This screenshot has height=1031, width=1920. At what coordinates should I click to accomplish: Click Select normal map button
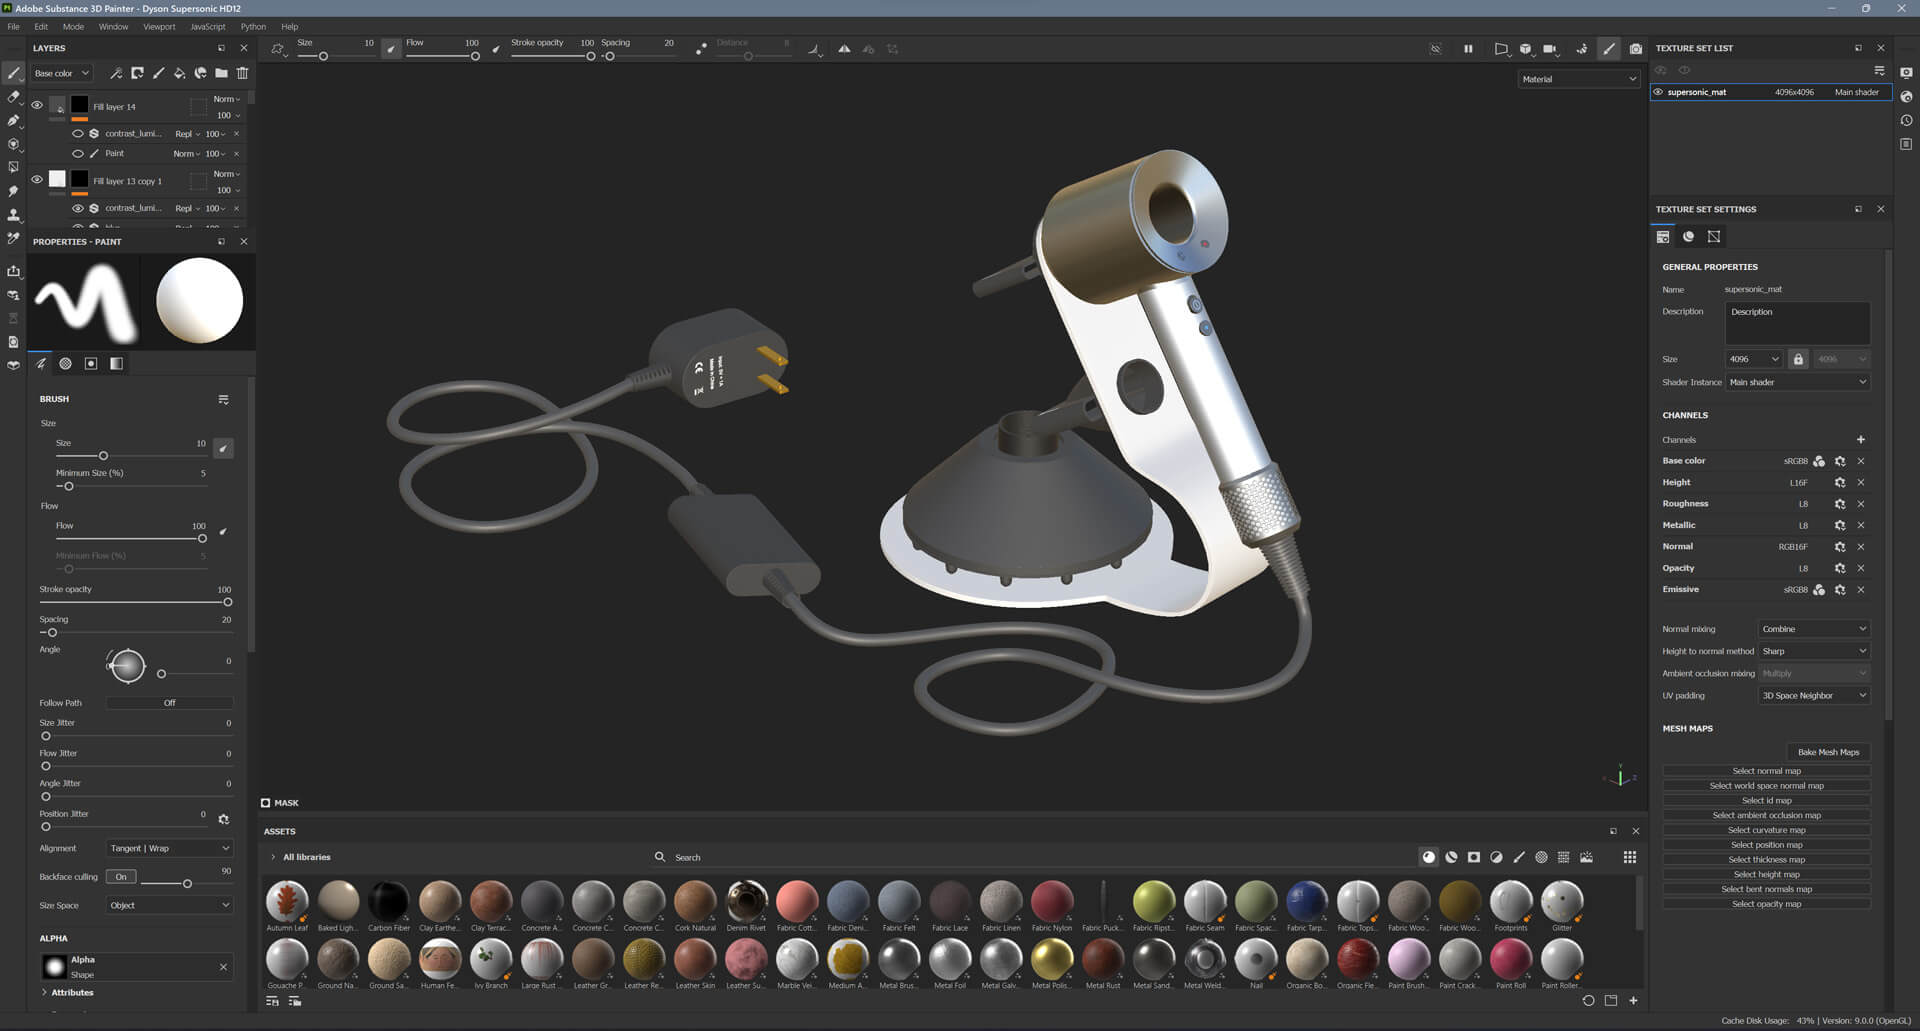point(1766,771)
